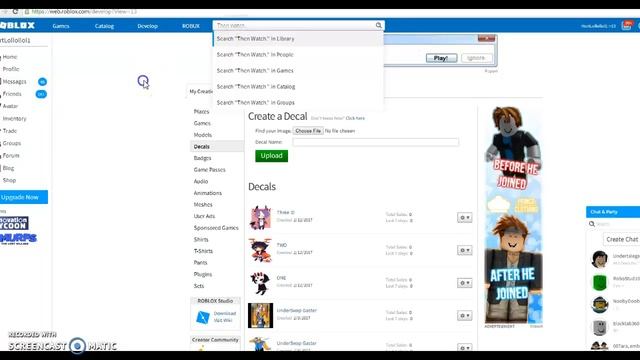Click the Choose File button
640x360 pixels.
[x=308, y=131]
